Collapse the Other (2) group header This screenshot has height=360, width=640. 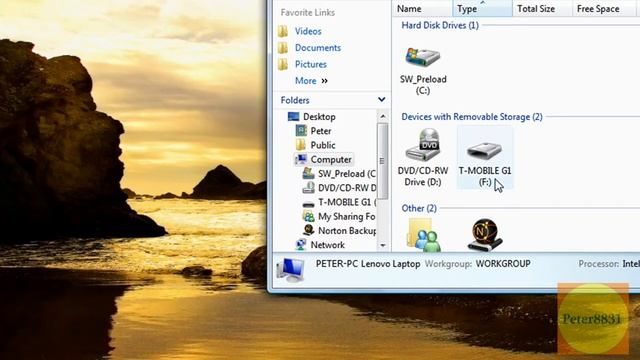(419, 208)
